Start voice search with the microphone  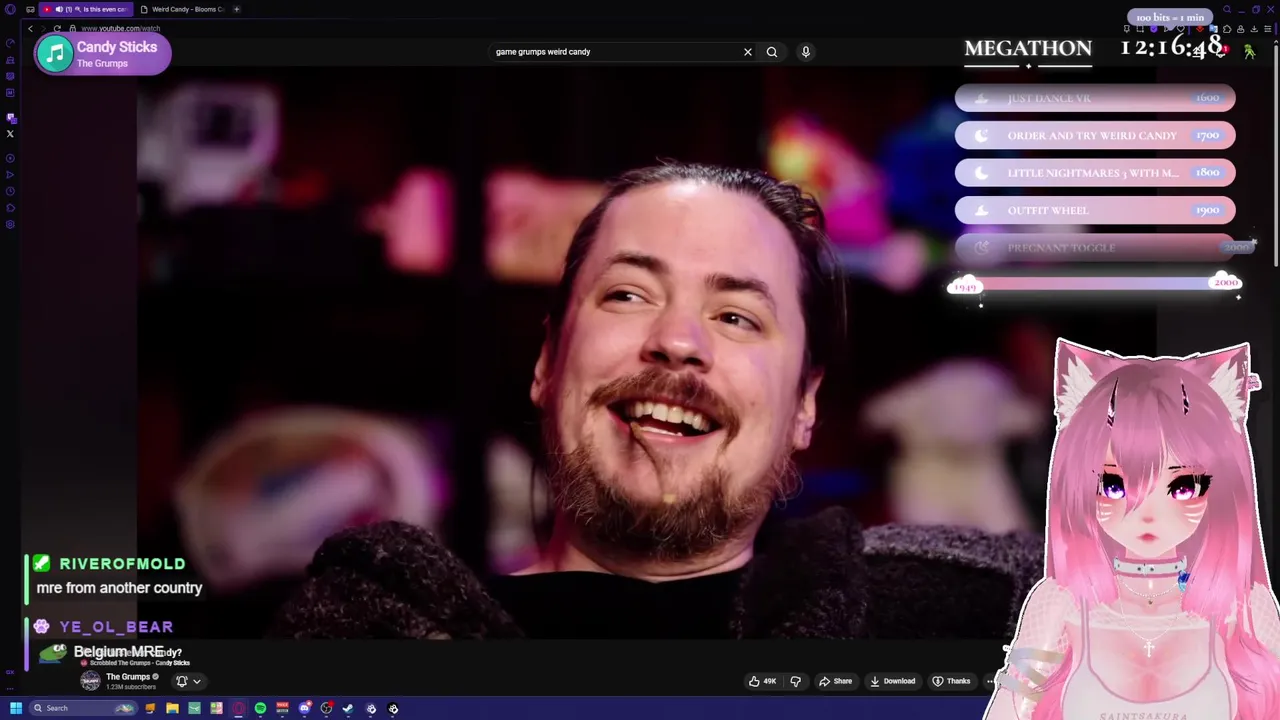[x=805, y=51]
